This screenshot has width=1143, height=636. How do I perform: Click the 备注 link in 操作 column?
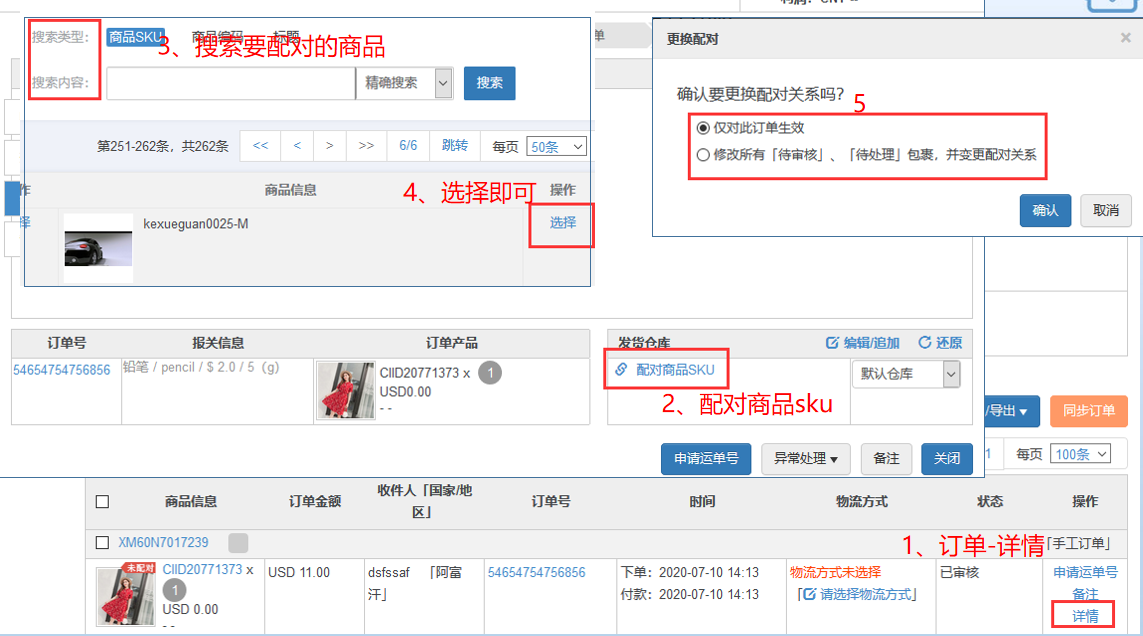pos(1085,594)
